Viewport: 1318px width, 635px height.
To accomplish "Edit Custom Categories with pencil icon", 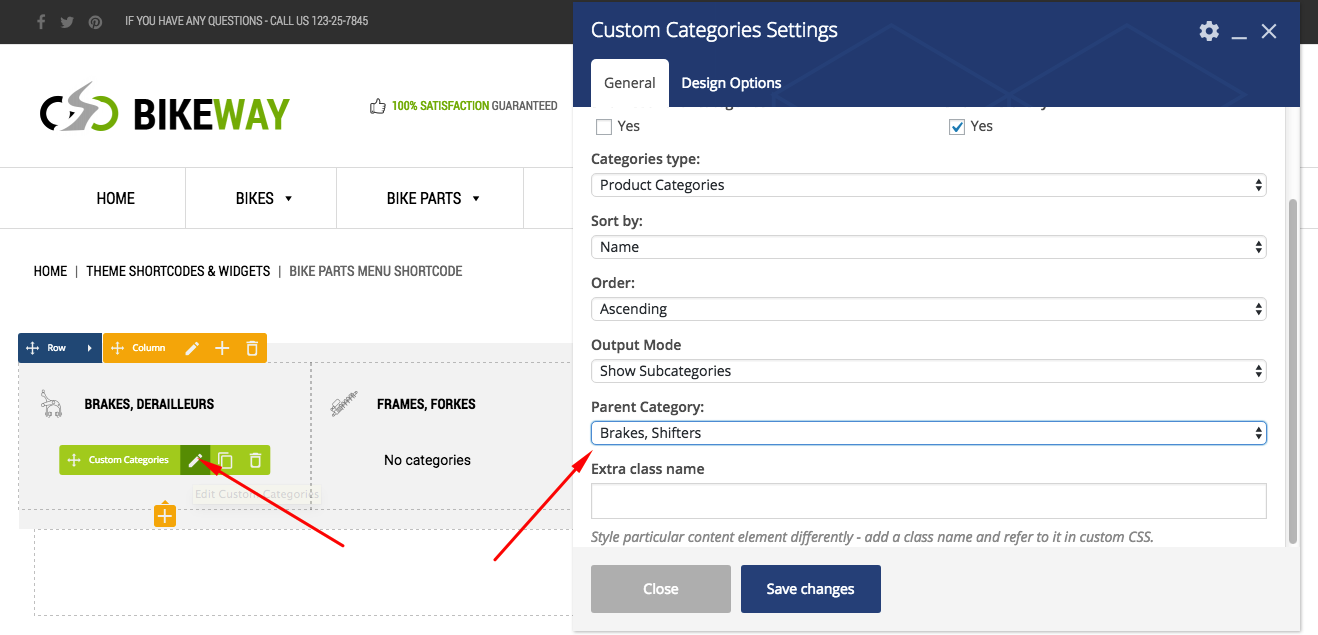I will tap(195, 460).
